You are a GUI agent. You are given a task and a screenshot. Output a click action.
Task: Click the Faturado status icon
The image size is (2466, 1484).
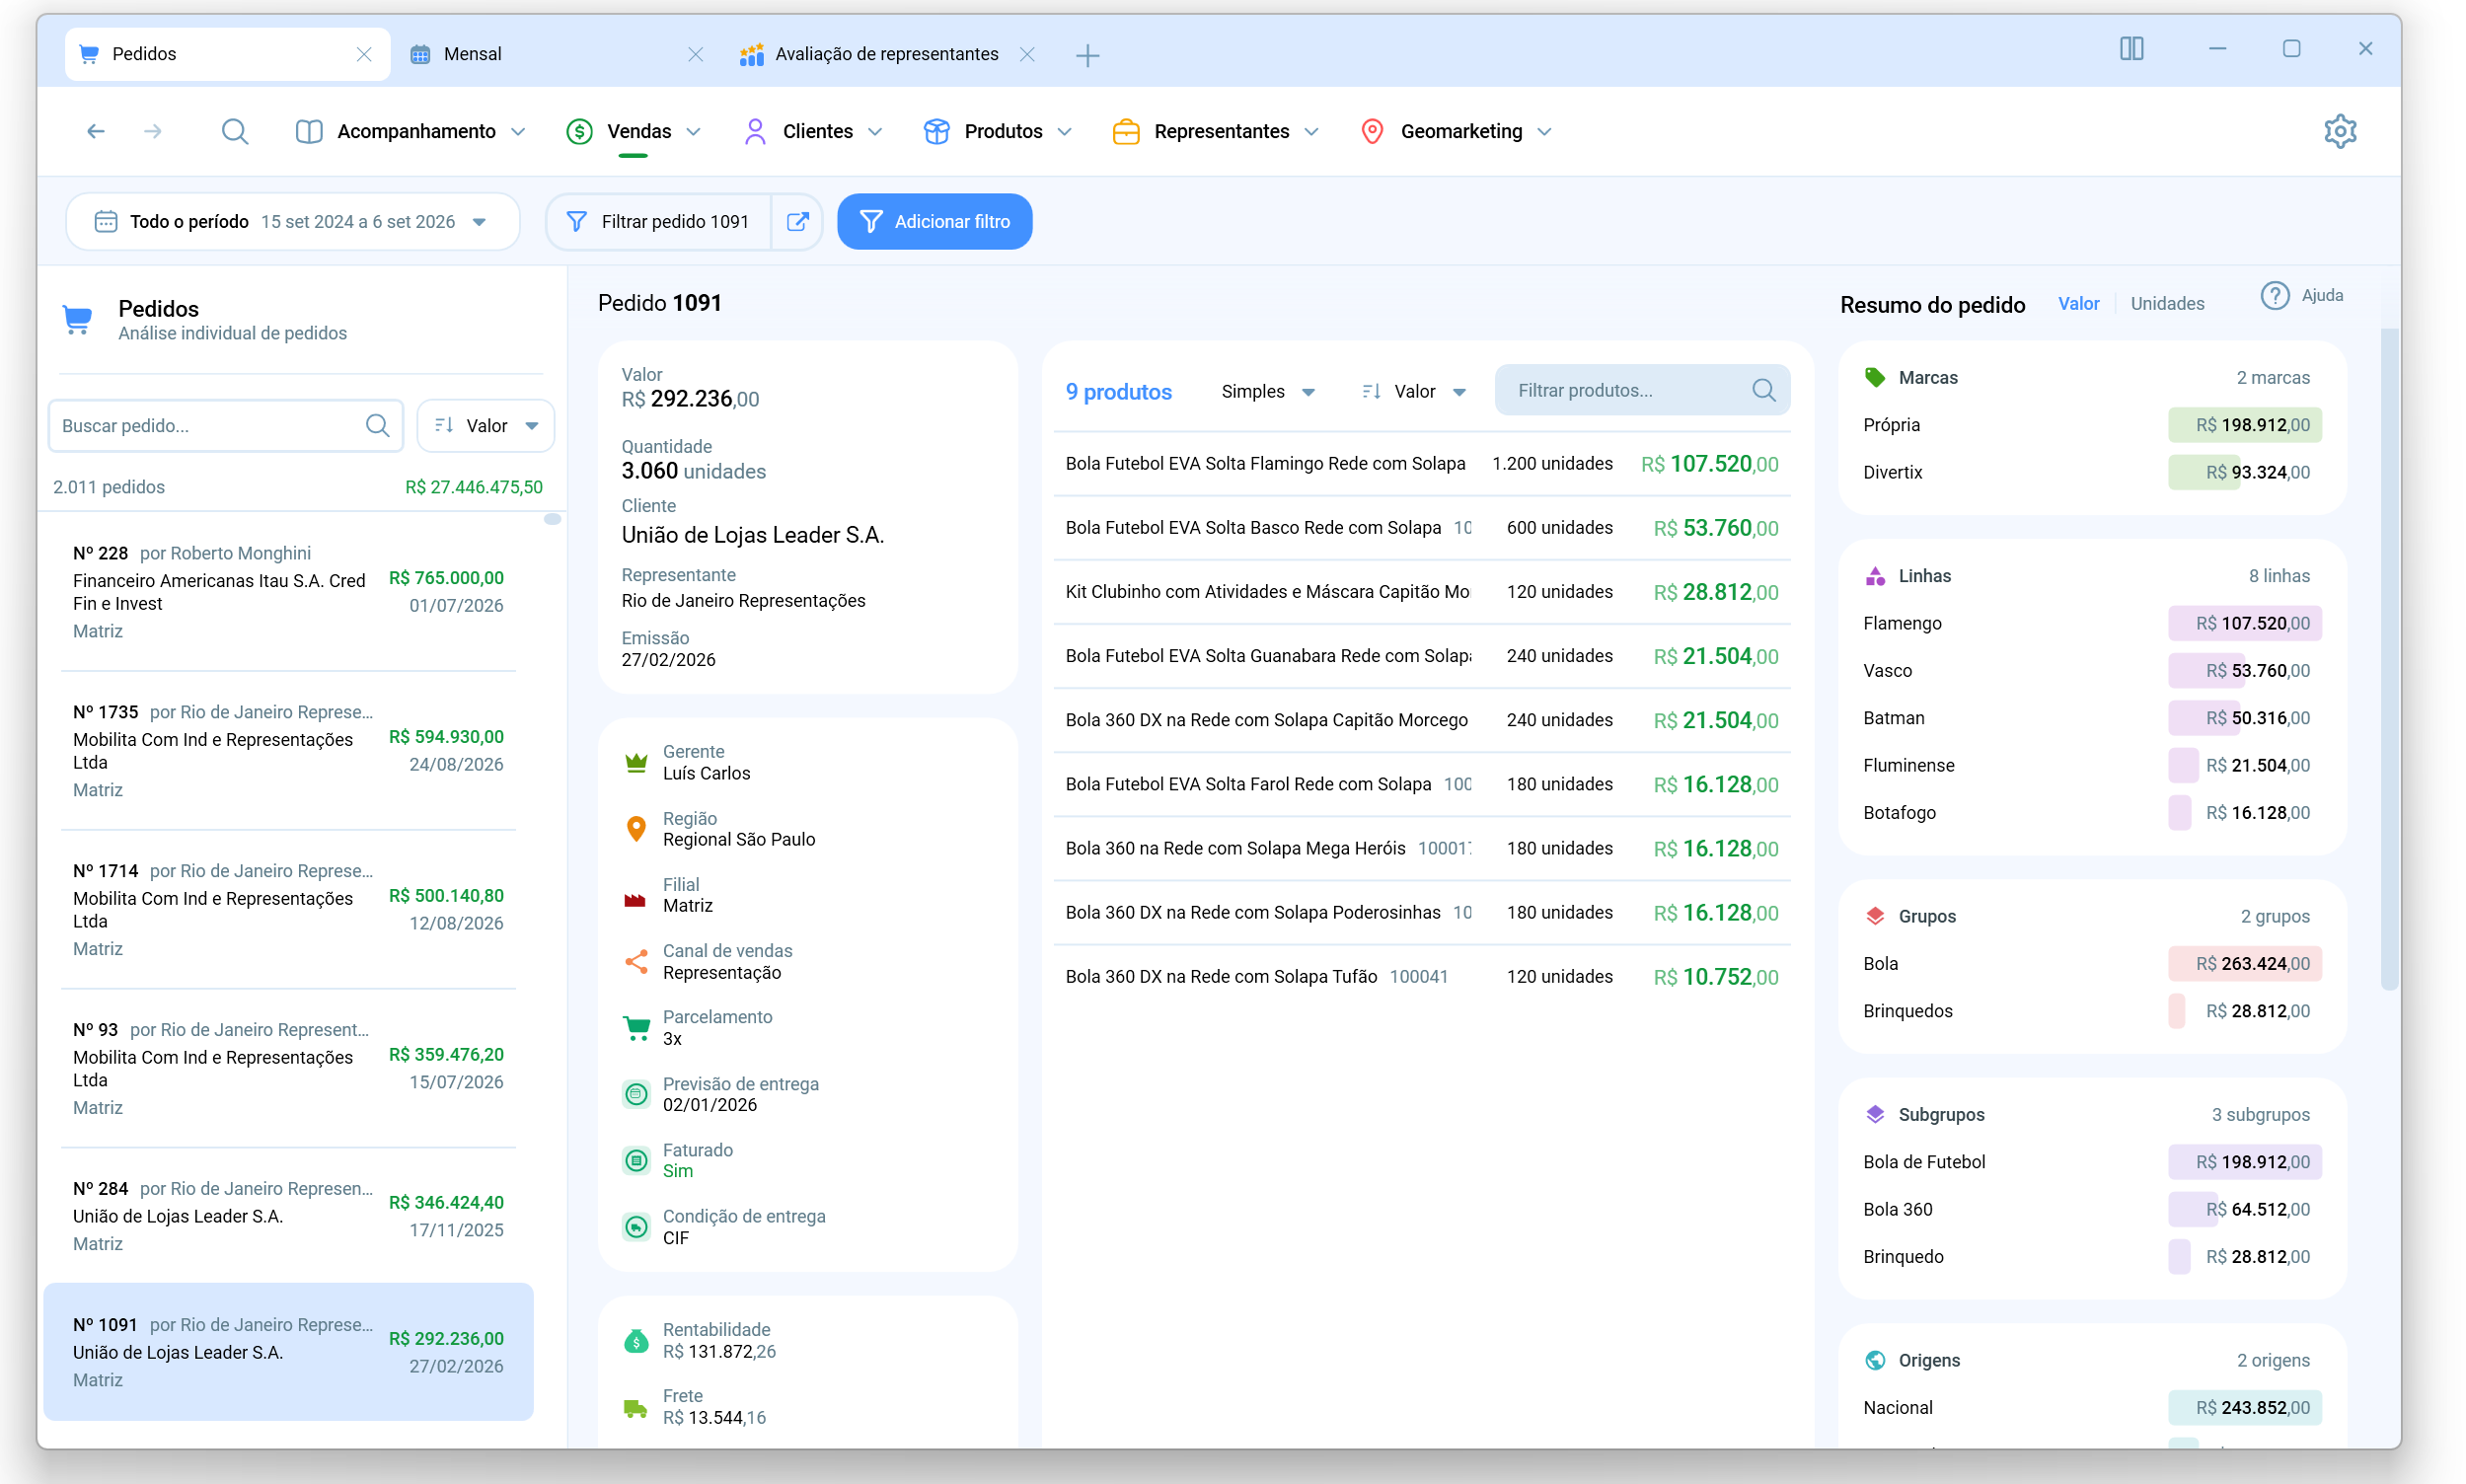(x=636, y=1160)
